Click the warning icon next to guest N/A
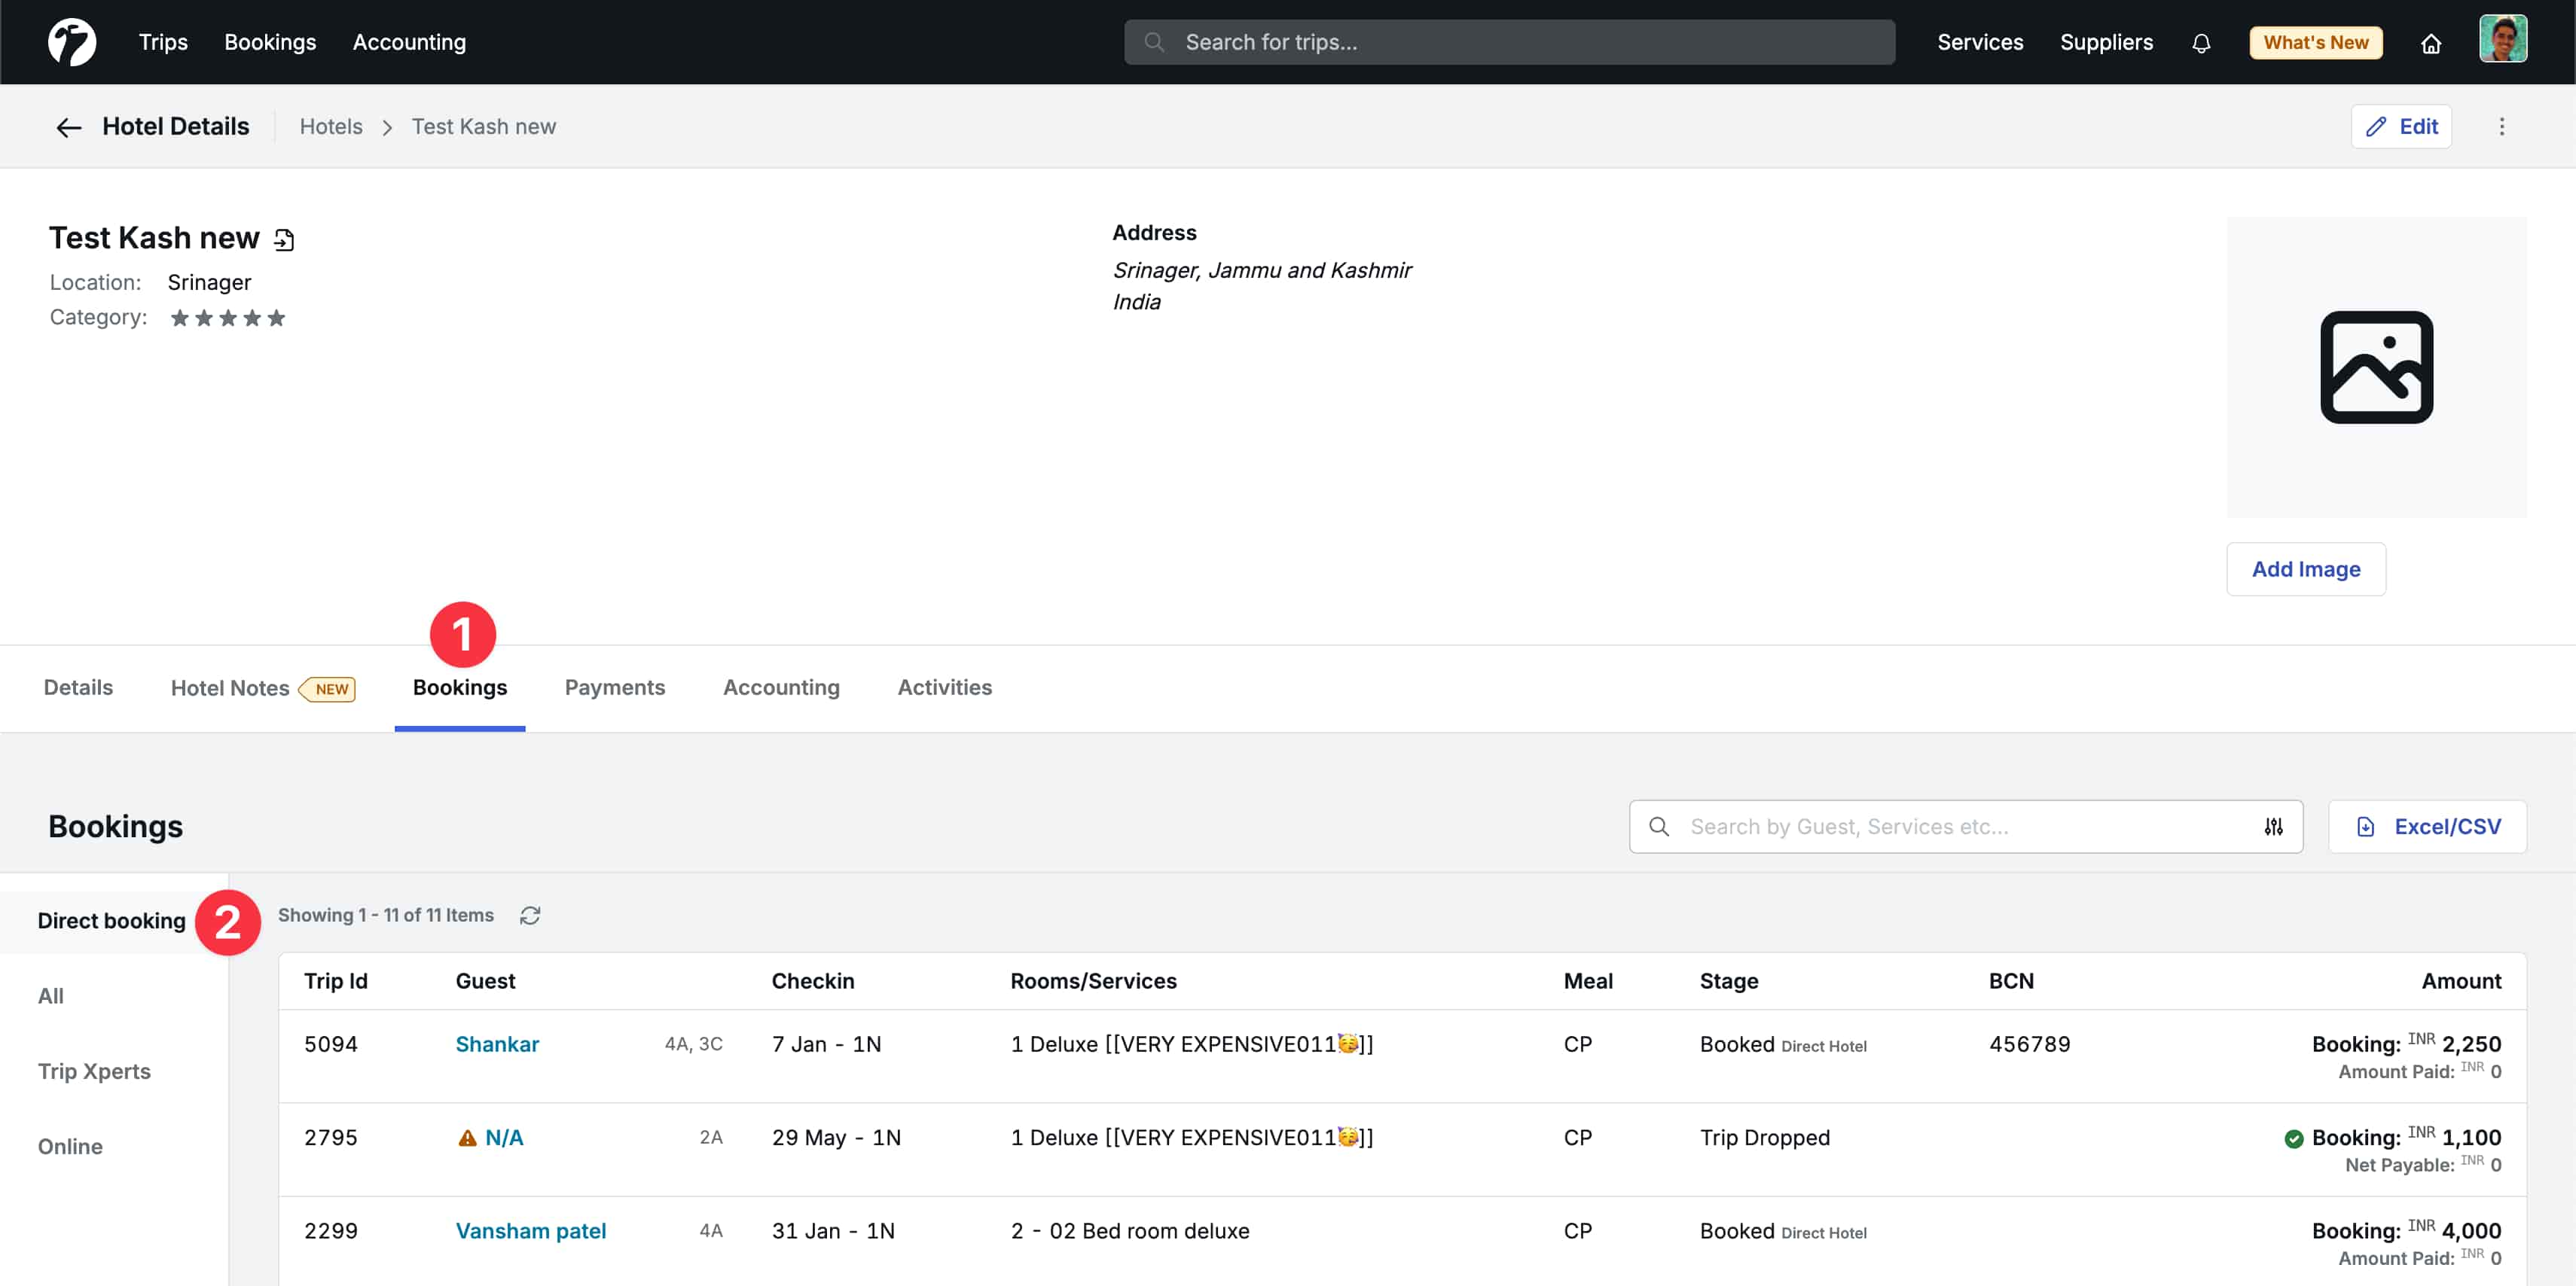Viewport: 2576px width, 1286px height. [467, 1138]
